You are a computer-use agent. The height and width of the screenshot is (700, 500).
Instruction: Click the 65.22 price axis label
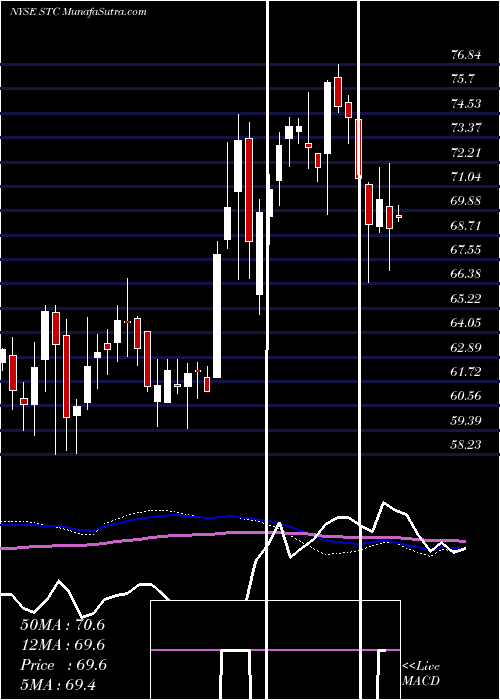pyautogui.click(x=466, y=298)
